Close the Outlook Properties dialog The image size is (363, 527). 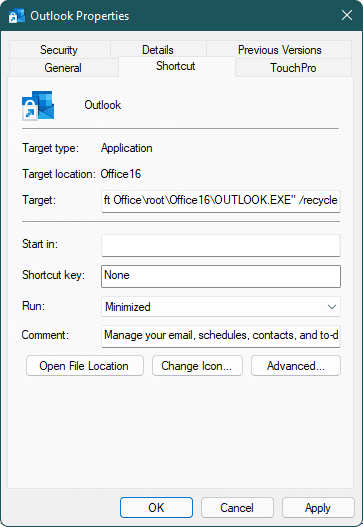click(347, 15)
